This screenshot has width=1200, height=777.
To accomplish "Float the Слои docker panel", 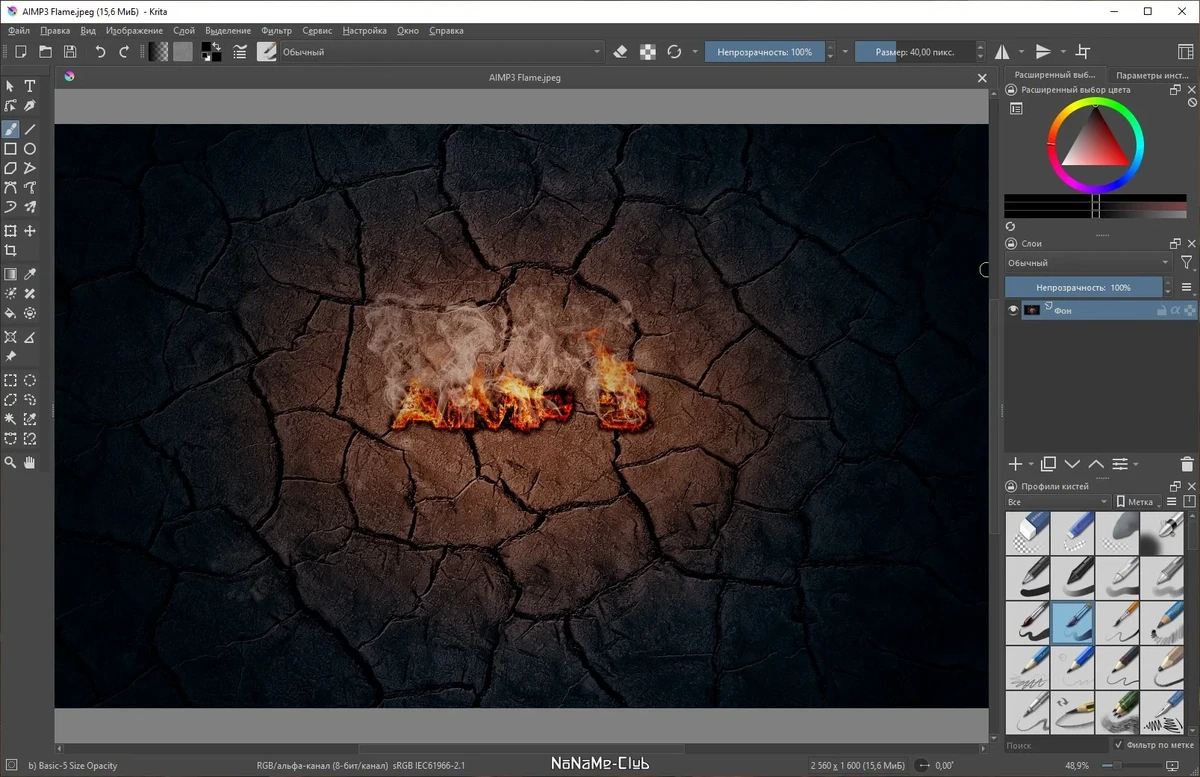I will pos(1176,244).
